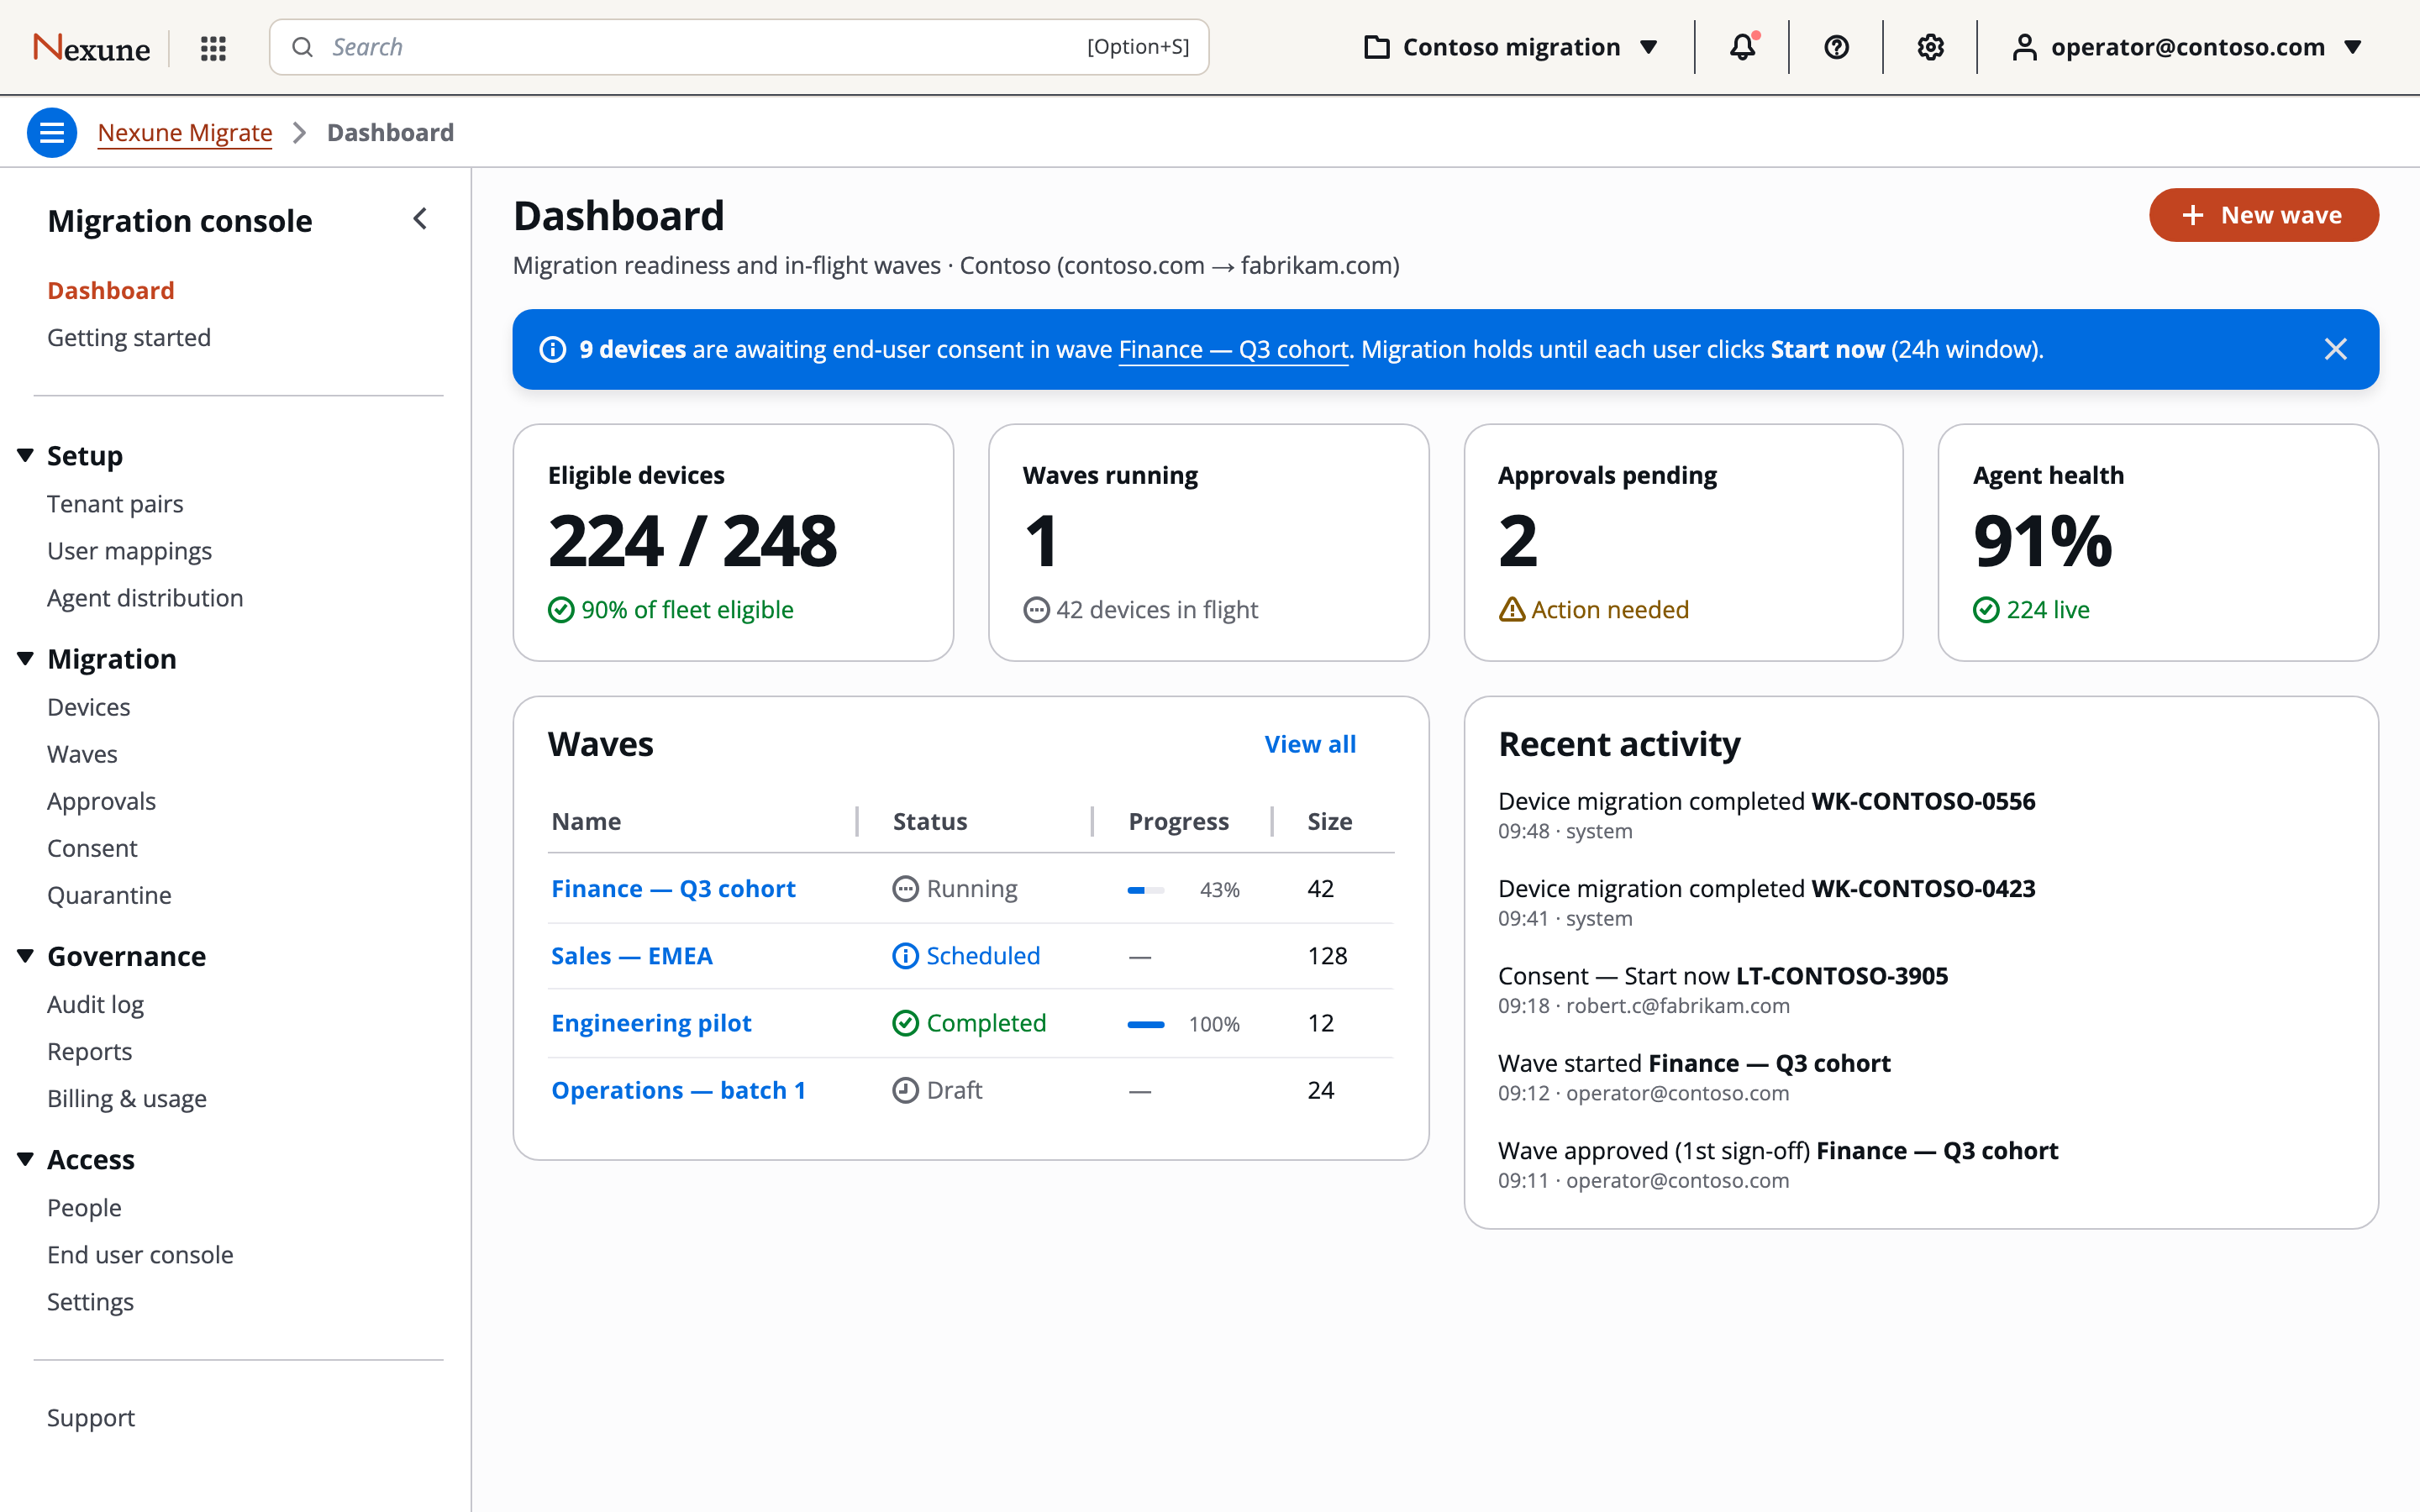The height and width of the screenshot is (1512, 2420).
Task: Open the Sales — EMEA wave
Action: [x=632, y=956]
